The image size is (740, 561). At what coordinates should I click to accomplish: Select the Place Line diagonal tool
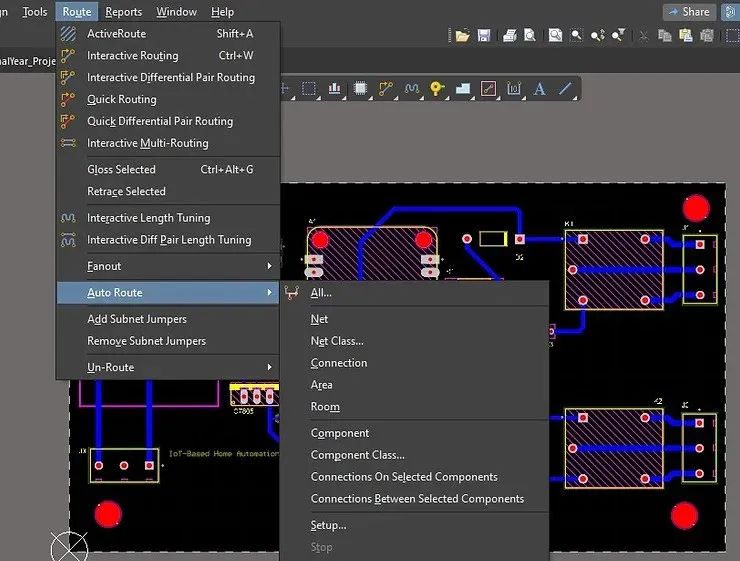coord(565,88)
